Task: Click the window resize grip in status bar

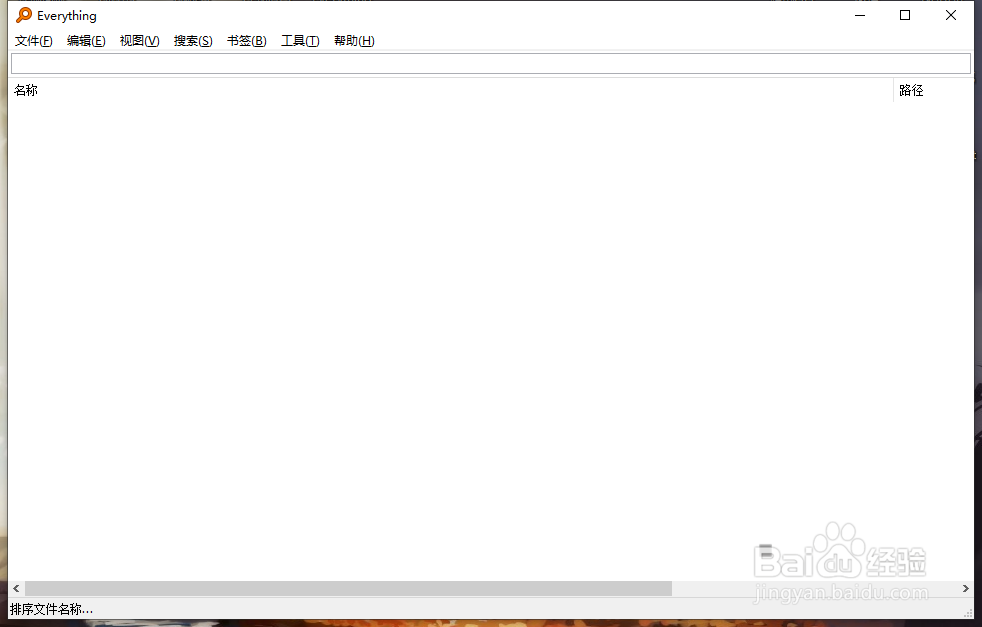Action: coord(968,613)
